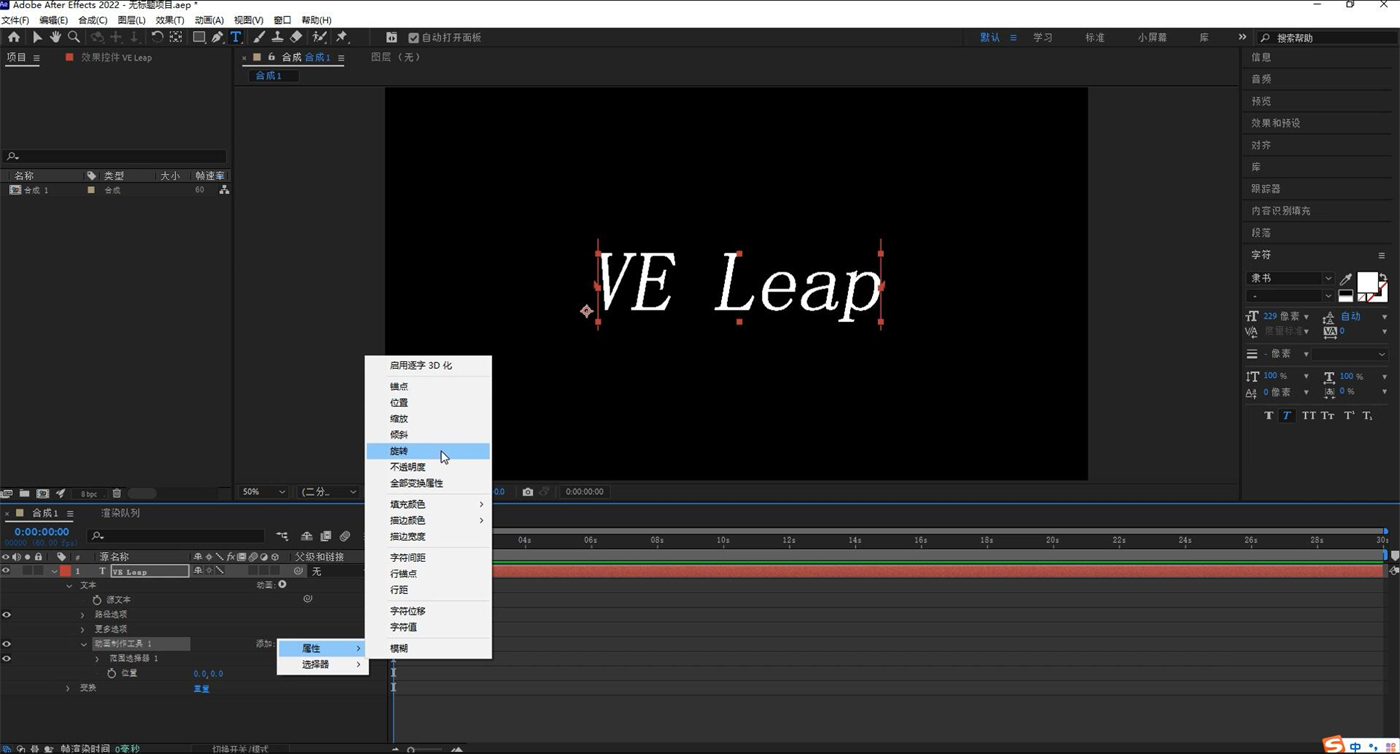Viewport: 1400px width, 754px height.
Task: Click the white fill color swatch
Action: click(x=1366, y=282)
